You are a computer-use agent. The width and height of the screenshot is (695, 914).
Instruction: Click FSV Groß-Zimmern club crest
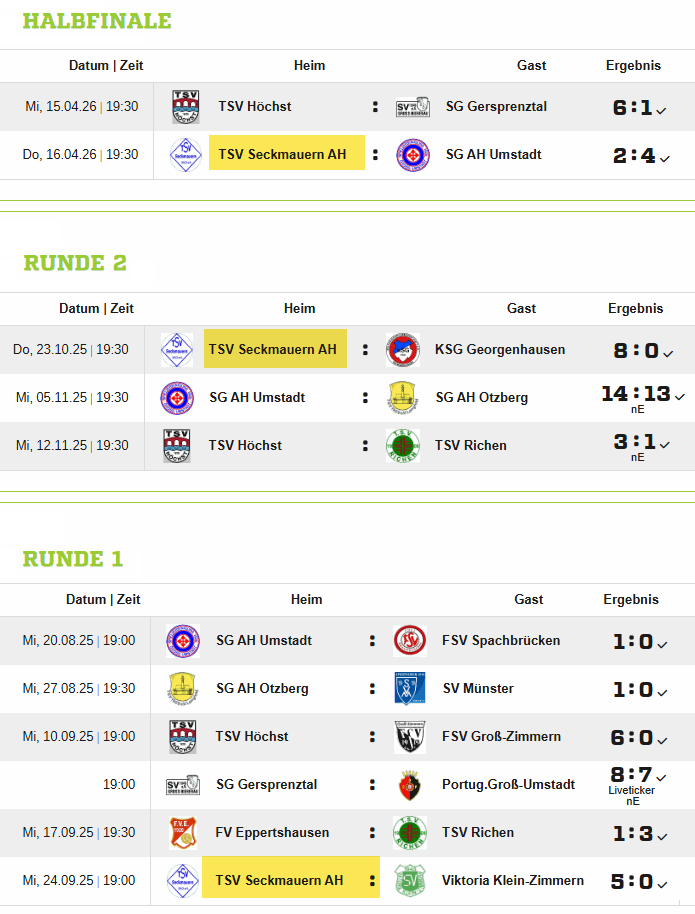(x=410, y=737)
